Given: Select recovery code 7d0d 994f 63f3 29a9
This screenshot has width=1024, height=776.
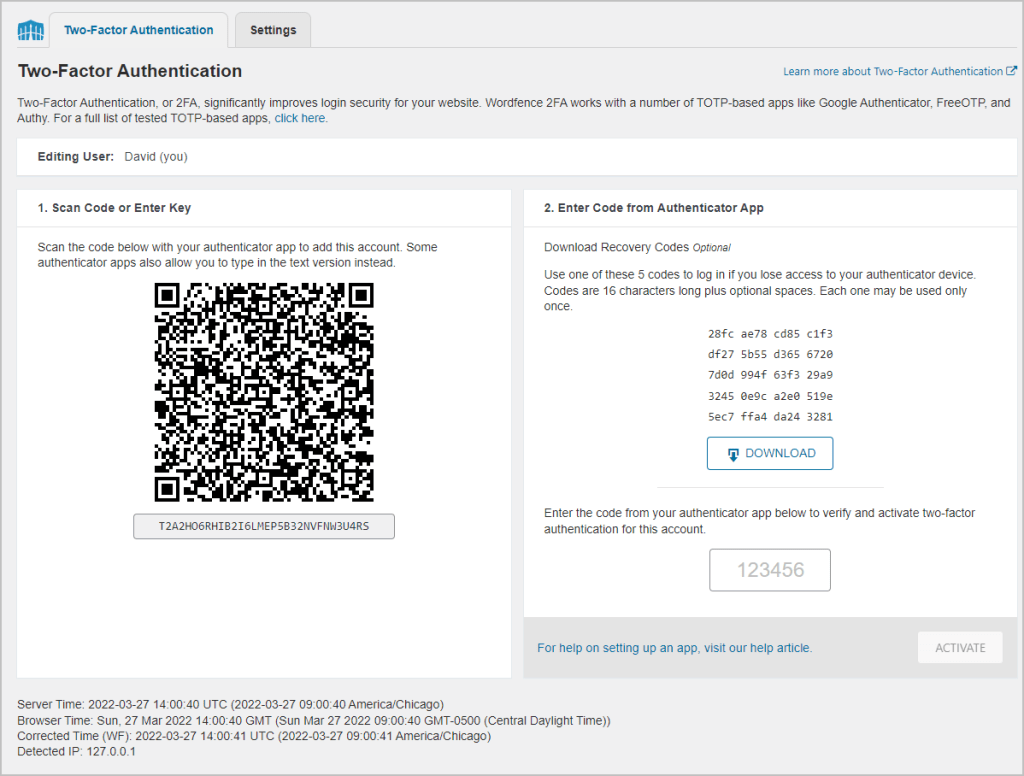Looking at the screenshot, I should [x=770, y=375].
